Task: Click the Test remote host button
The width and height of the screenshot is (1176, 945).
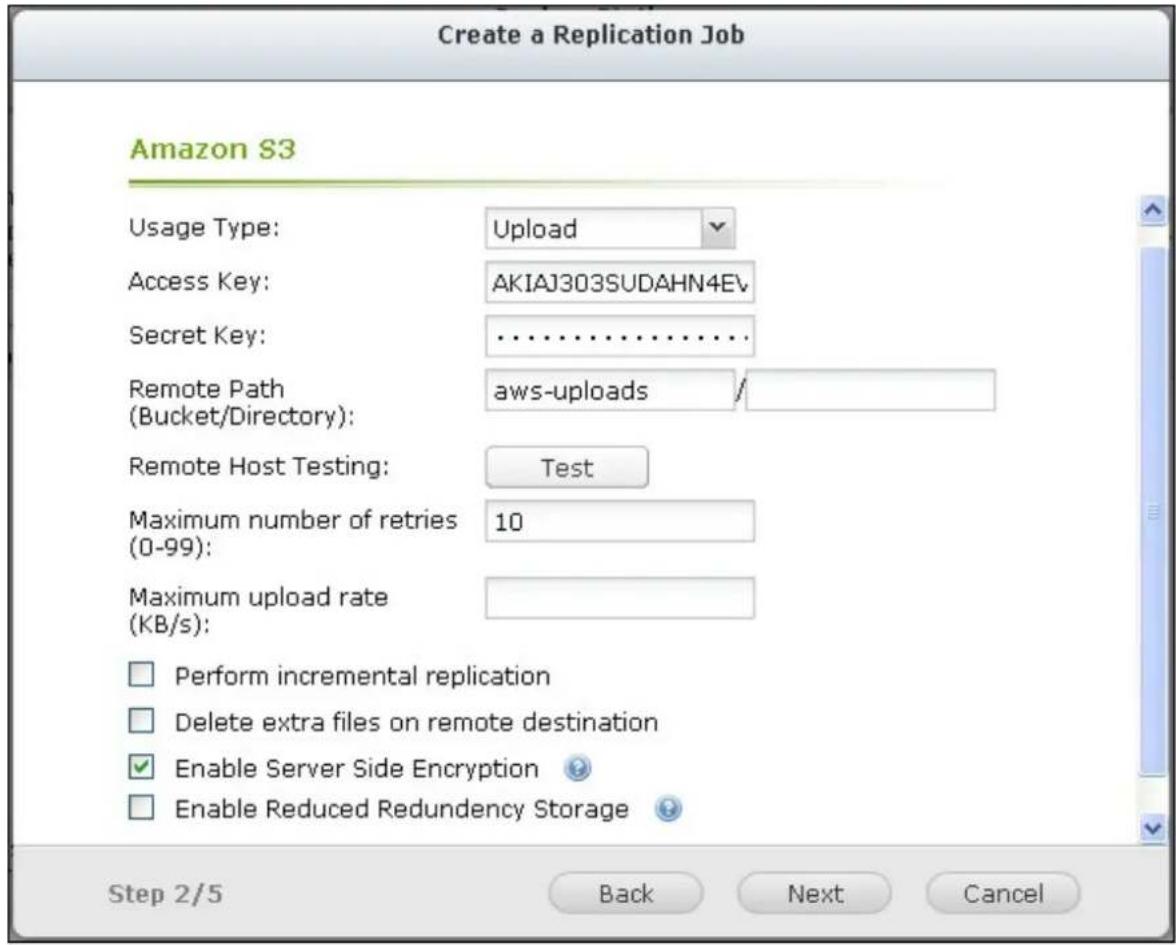Action: (x=567, y=468)
